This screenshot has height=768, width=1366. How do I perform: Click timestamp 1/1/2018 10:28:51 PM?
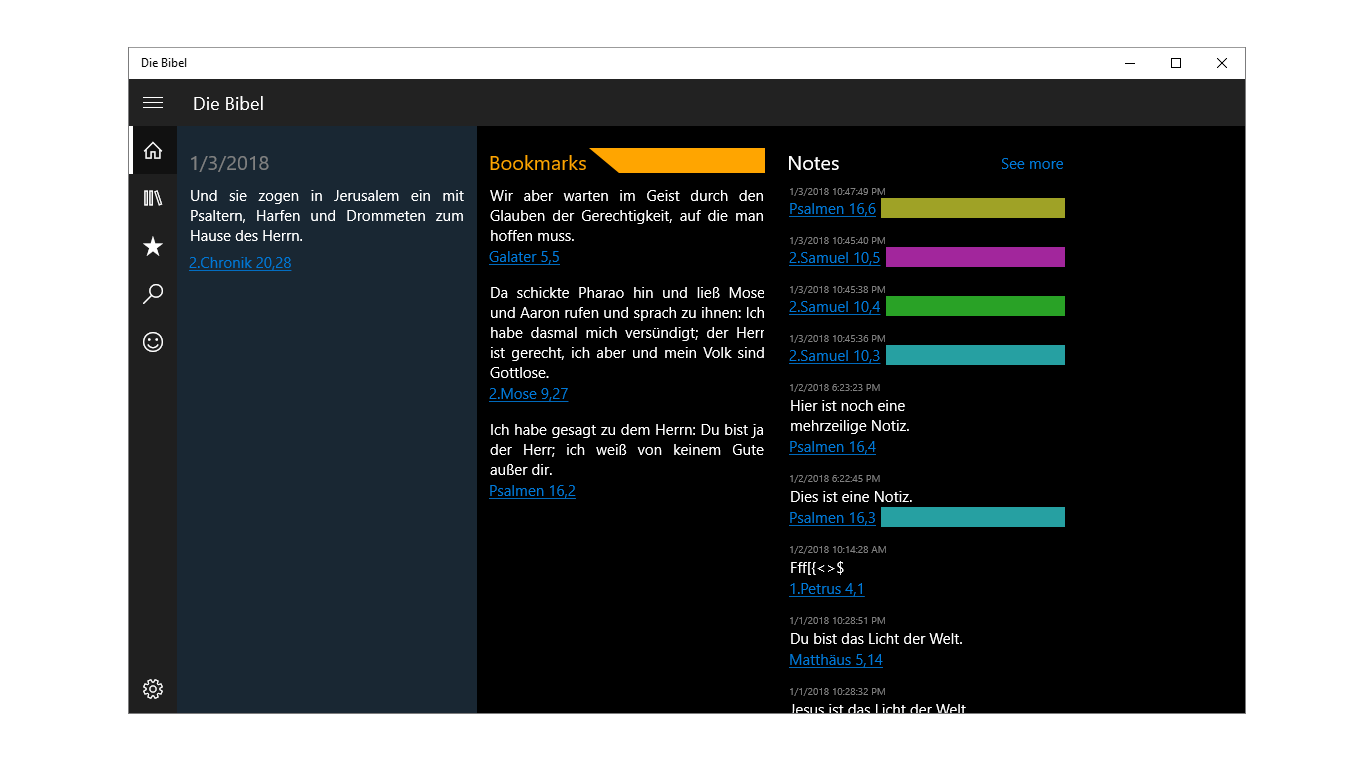click(x=837, y=620)
